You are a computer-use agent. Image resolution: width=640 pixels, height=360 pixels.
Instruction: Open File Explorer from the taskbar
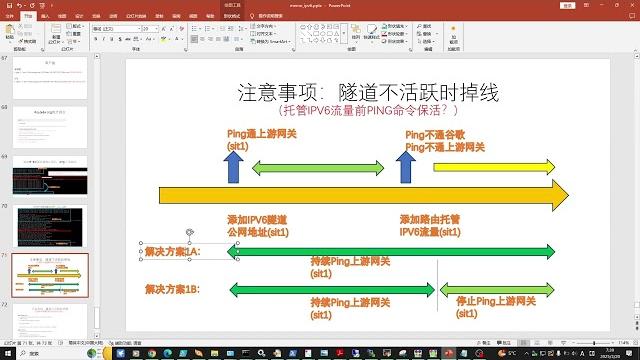coord(215,353)
